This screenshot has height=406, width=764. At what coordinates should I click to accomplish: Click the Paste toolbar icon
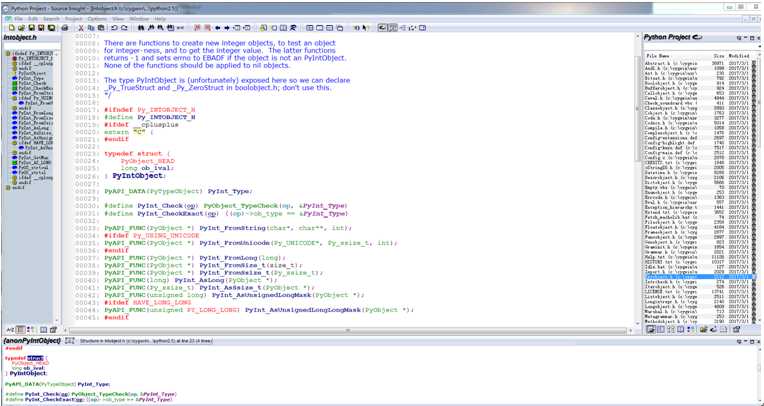[x=101, y=28]
